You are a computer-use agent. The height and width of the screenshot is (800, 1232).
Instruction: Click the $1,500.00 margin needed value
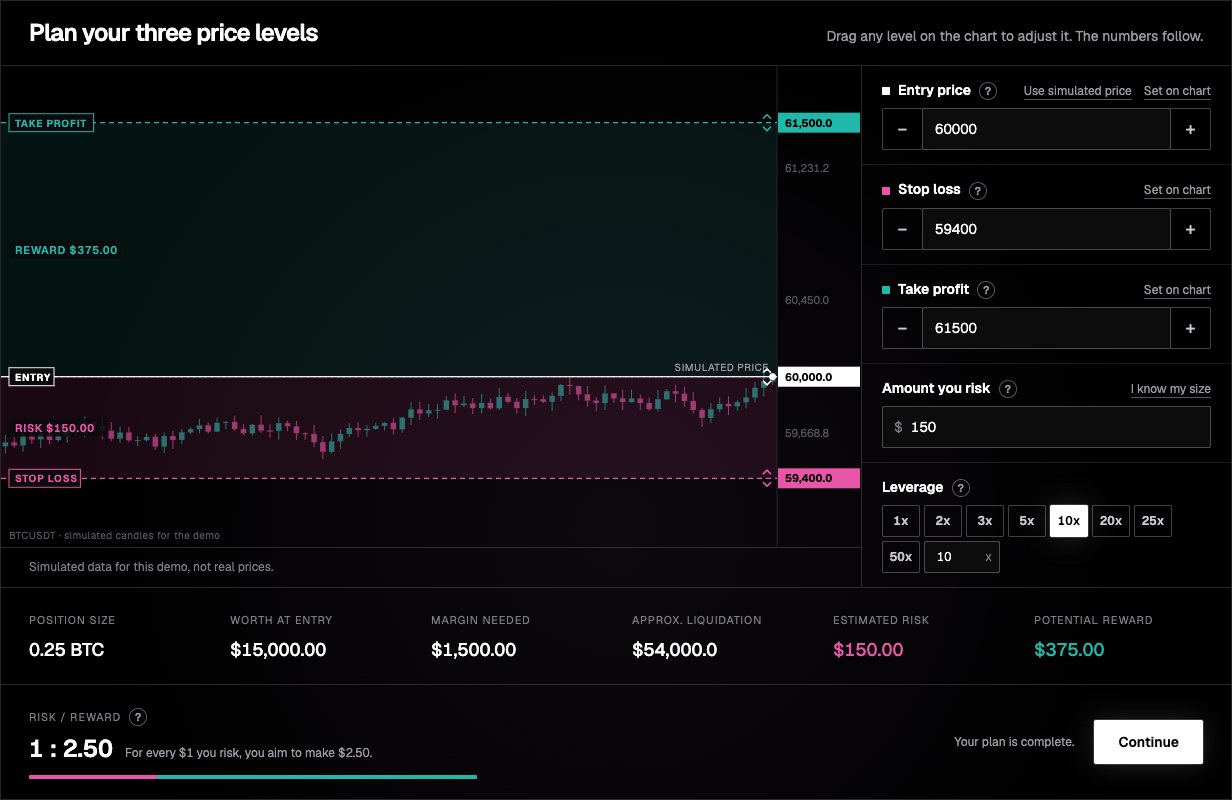pyautogui.click(x=474, y=650)
